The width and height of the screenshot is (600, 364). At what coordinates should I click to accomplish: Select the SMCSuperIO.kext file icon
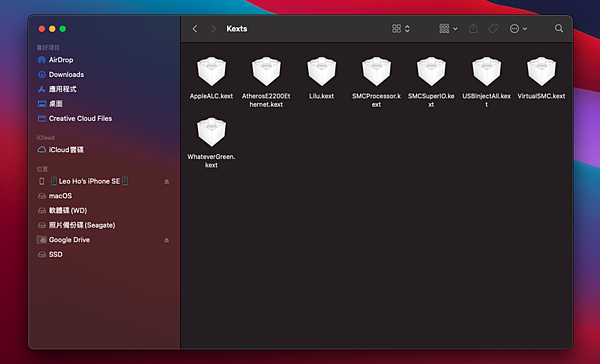coord(431,71)
